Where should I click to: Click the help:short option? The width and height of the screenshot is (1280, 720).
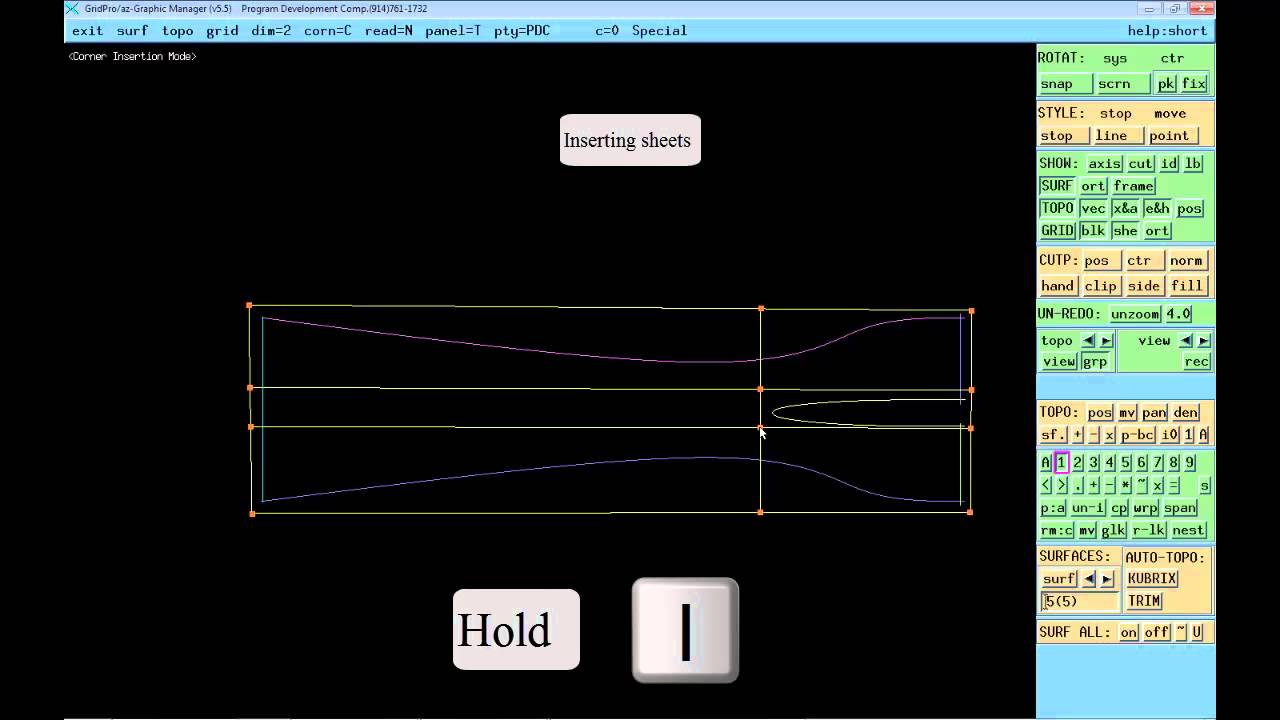coord(1168,31)
